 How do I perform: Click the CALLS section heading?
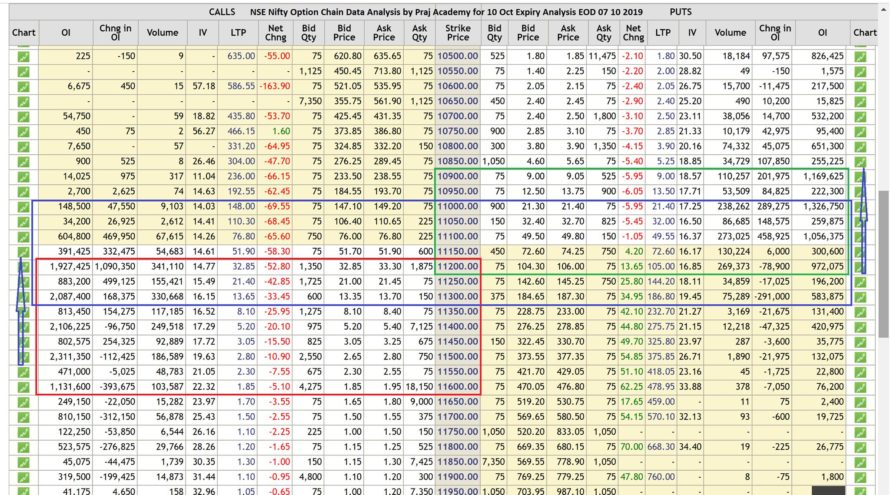(221, 12)
